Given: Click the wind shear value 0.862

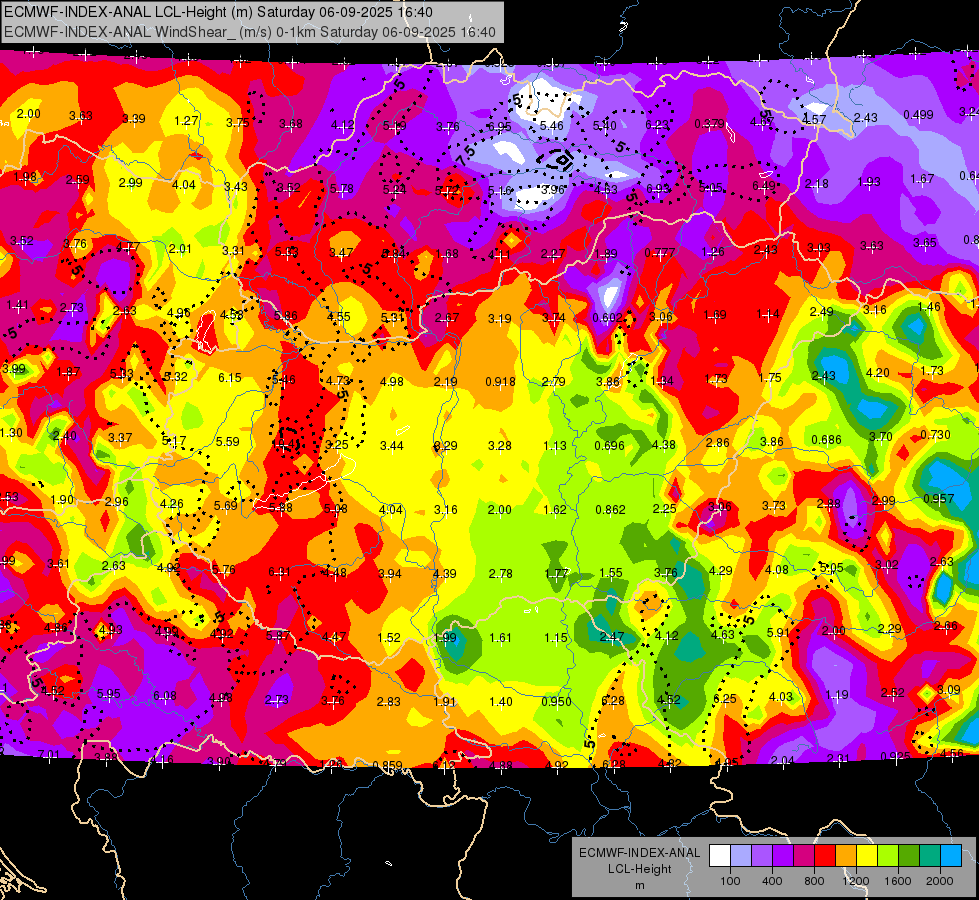Looking at the screenshot, I should tap(611, 510).
